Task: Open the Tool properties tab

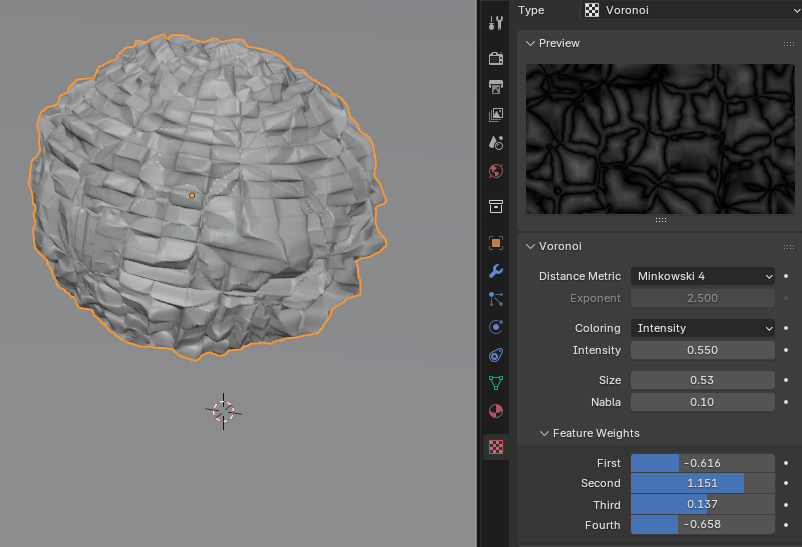Action: [495, 23]
